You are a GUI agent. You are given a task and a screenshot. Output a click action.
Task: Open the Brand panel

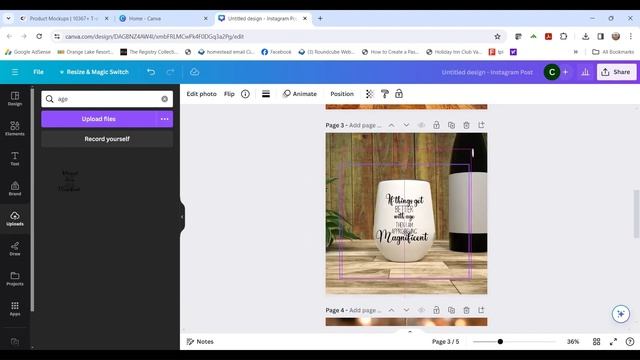[x=15, y=188]
